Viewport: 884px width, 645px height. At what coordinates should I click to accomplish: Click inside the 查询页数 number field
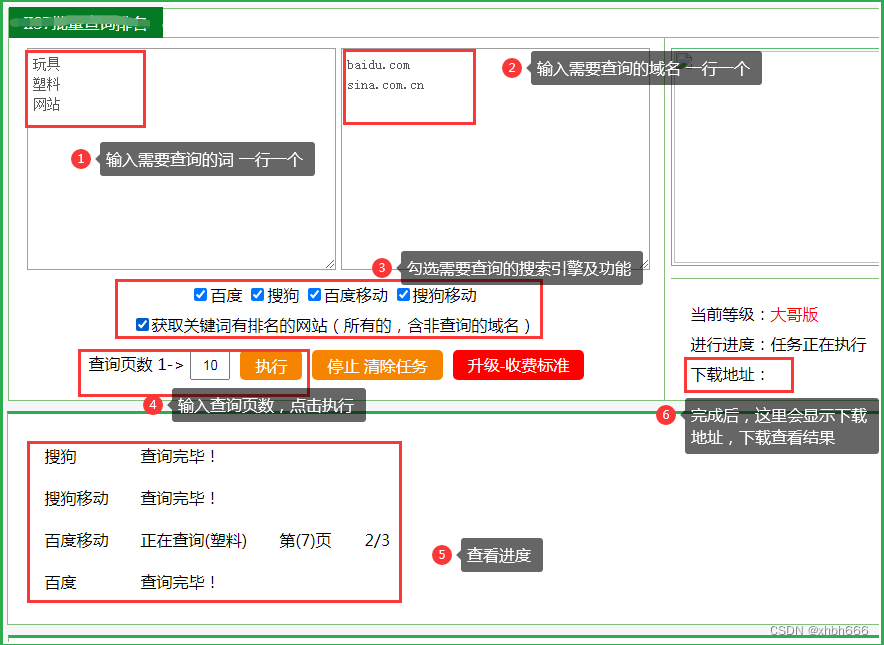(x=210, y=366)
